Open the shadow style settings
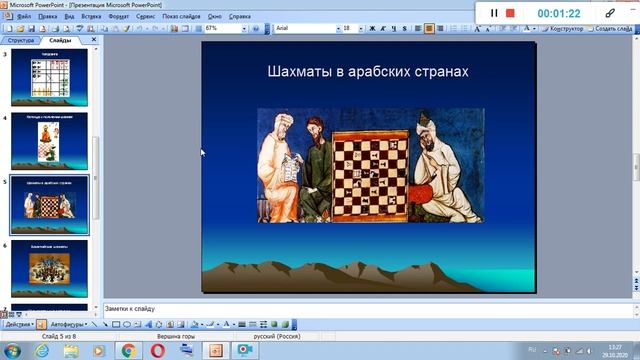640x360 pixels. tap(274, 324)
